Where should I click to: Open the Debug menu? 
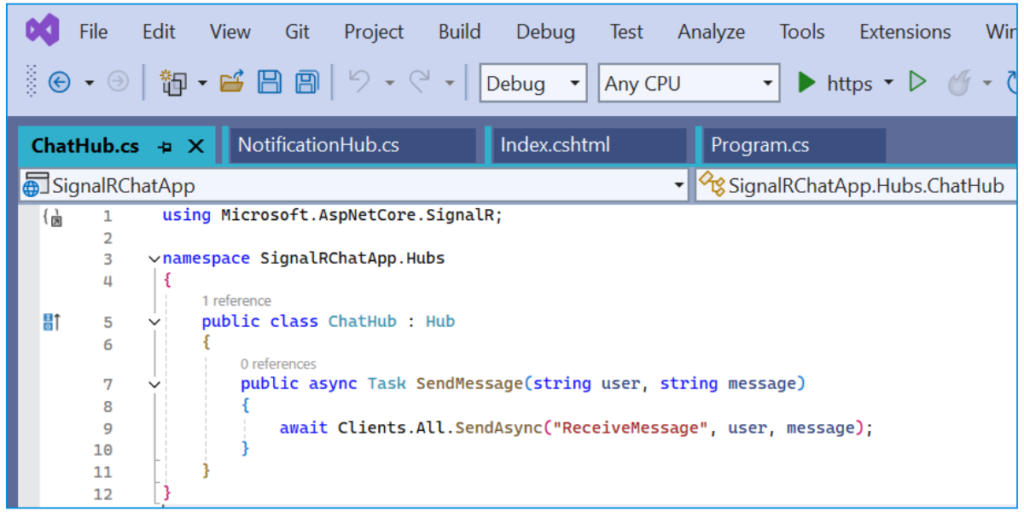click(x=545, y=31)
